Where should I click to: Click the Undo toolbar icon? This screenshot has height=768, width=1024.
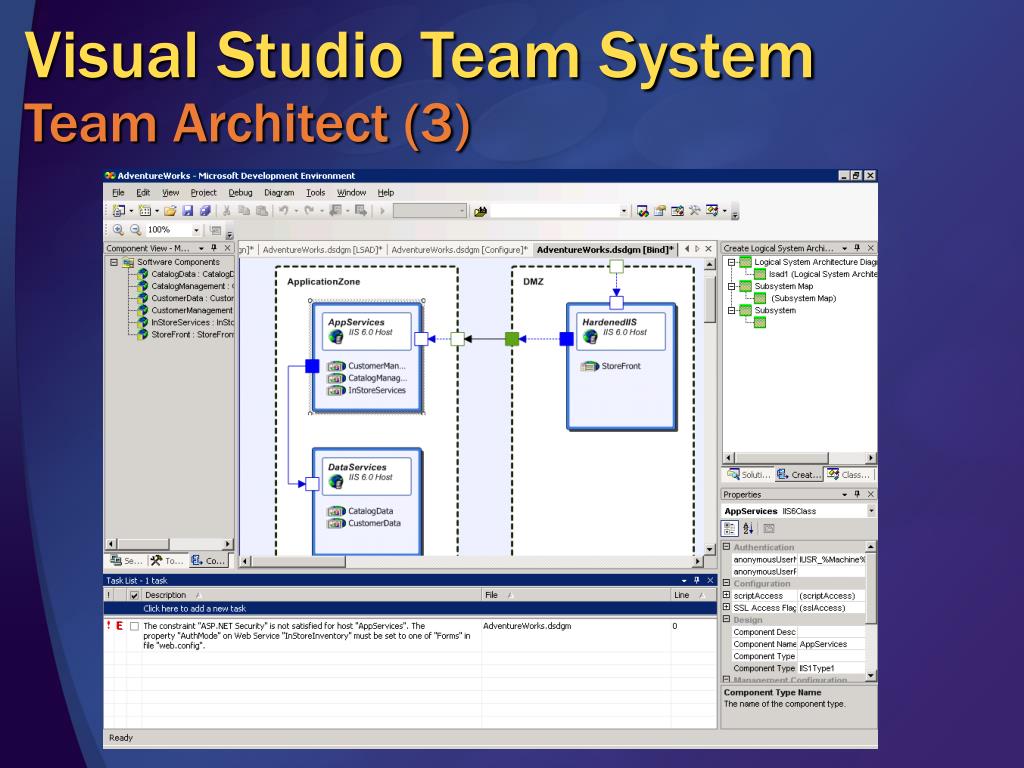pyautogui.click(x=283, y=211)
